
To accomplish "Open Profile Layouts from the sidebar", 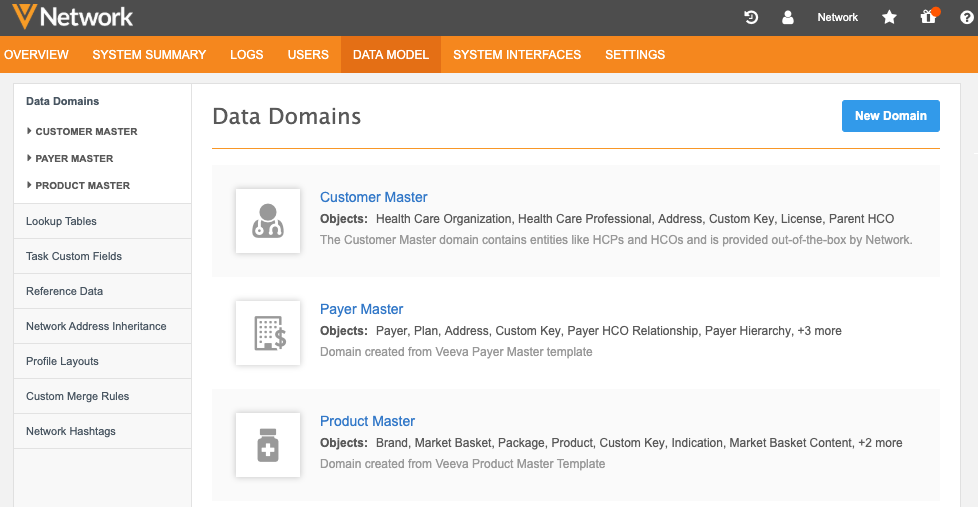I will coord(62,361).
